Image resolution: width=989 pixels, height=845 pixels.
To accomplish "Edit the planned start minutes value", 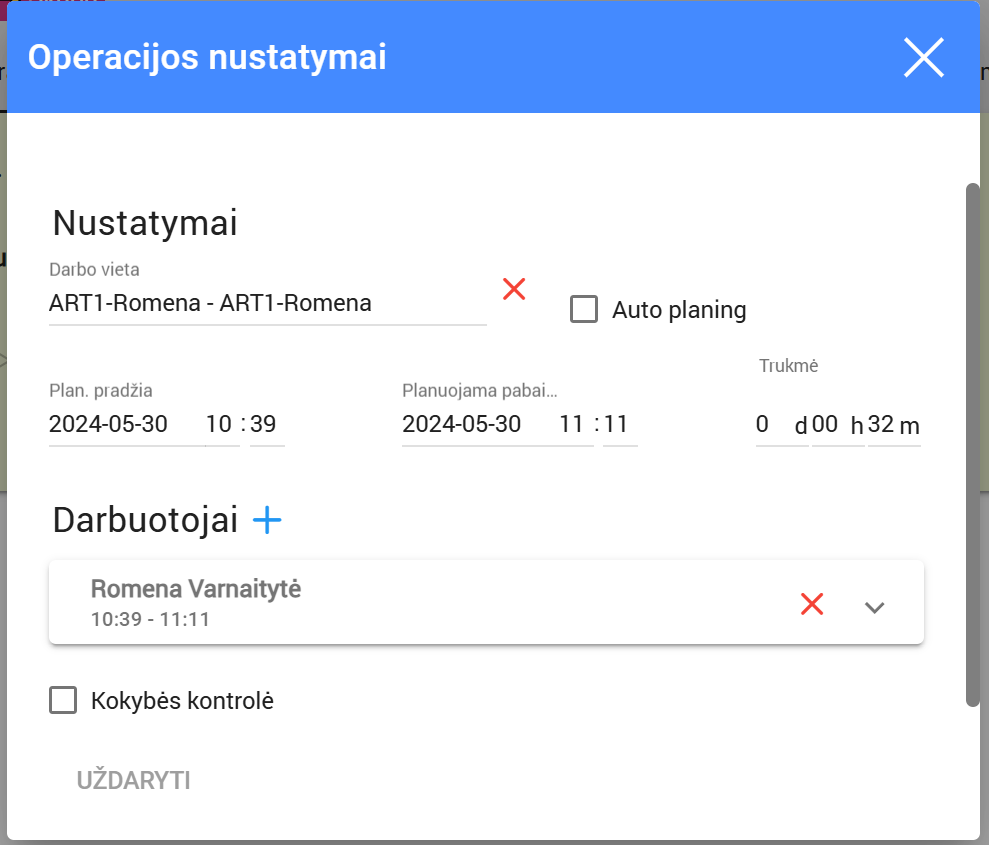I will pyautogui.click(x=265, y=424).
